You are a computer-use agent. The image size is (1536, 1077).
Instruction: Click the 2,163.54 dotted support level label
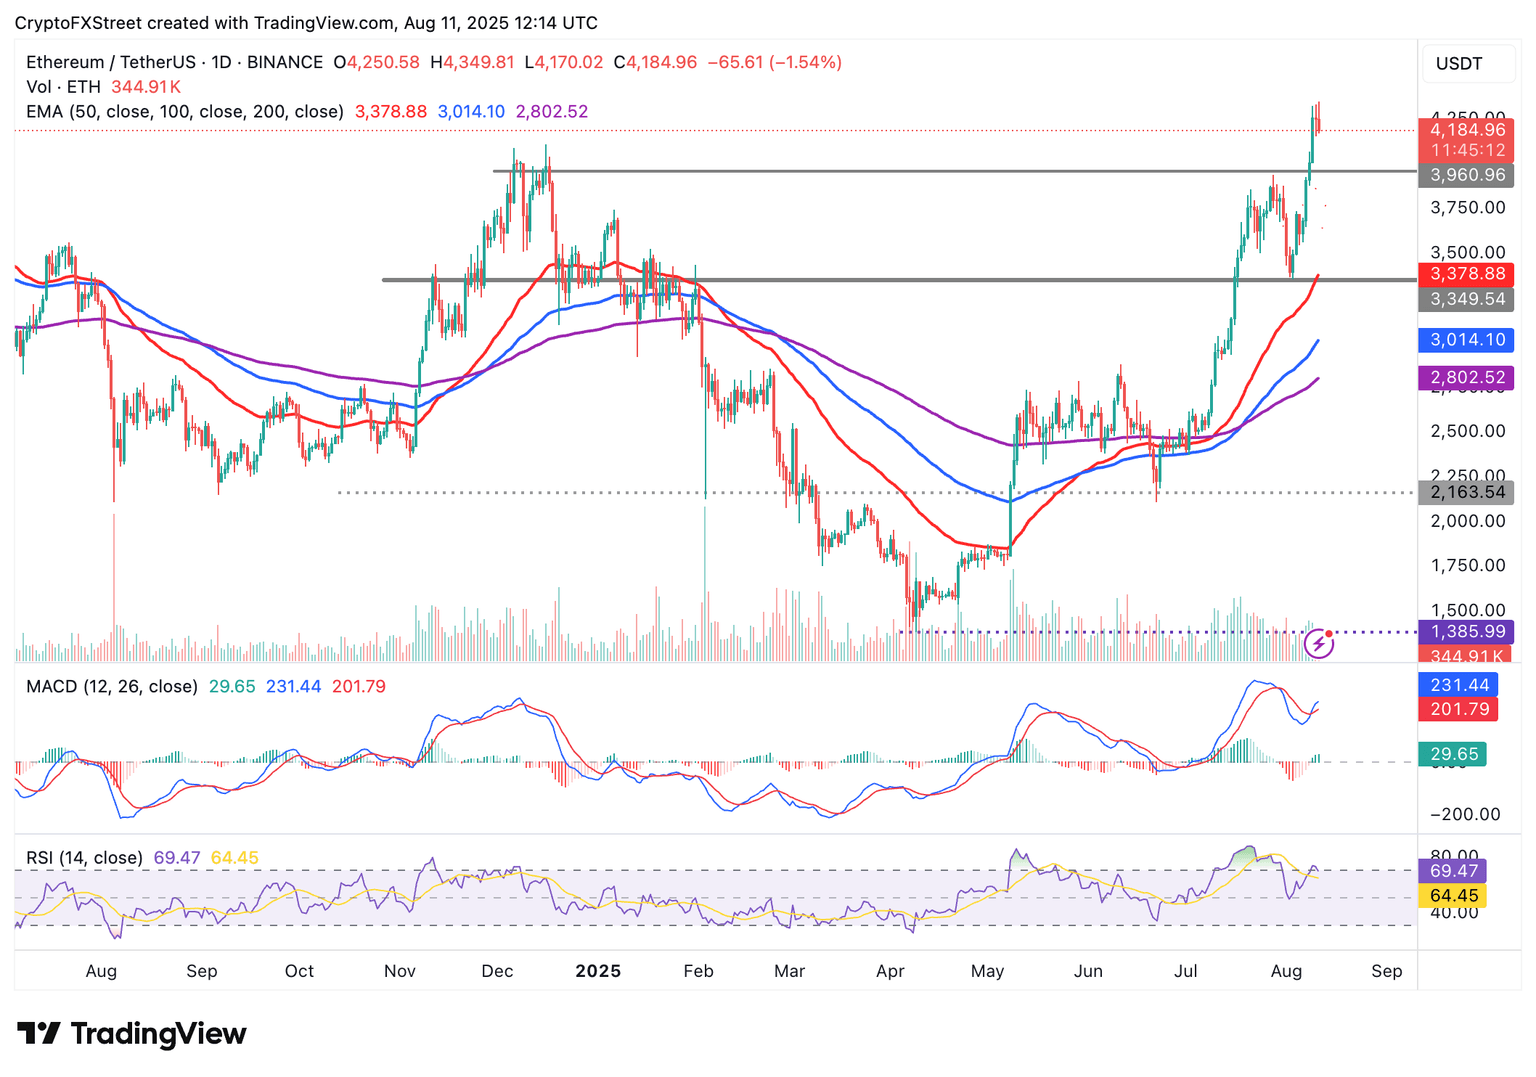point(1466,492)
